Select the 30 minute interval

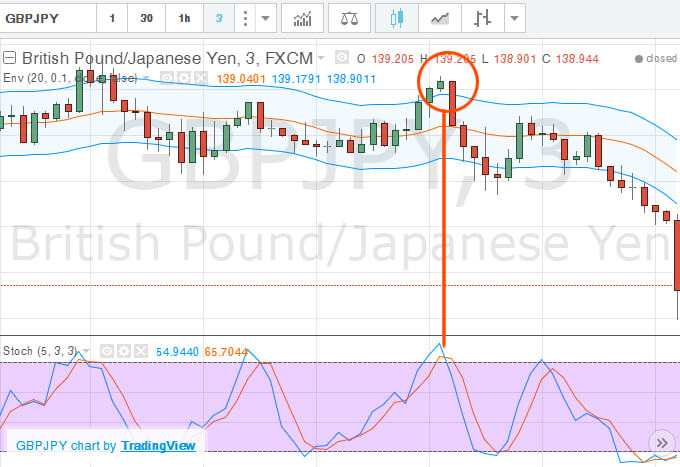point(147,18)
